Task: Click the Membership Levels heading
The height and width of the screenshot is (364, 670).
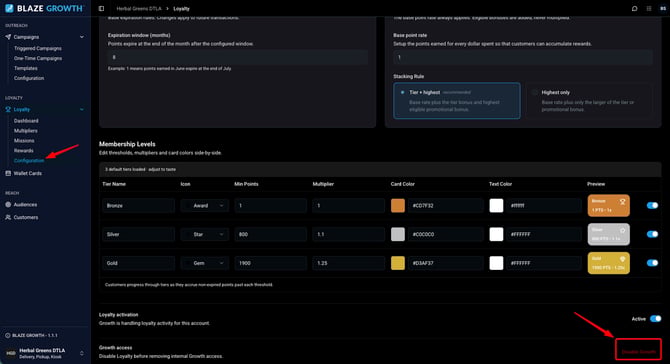Action: [127, 144]
